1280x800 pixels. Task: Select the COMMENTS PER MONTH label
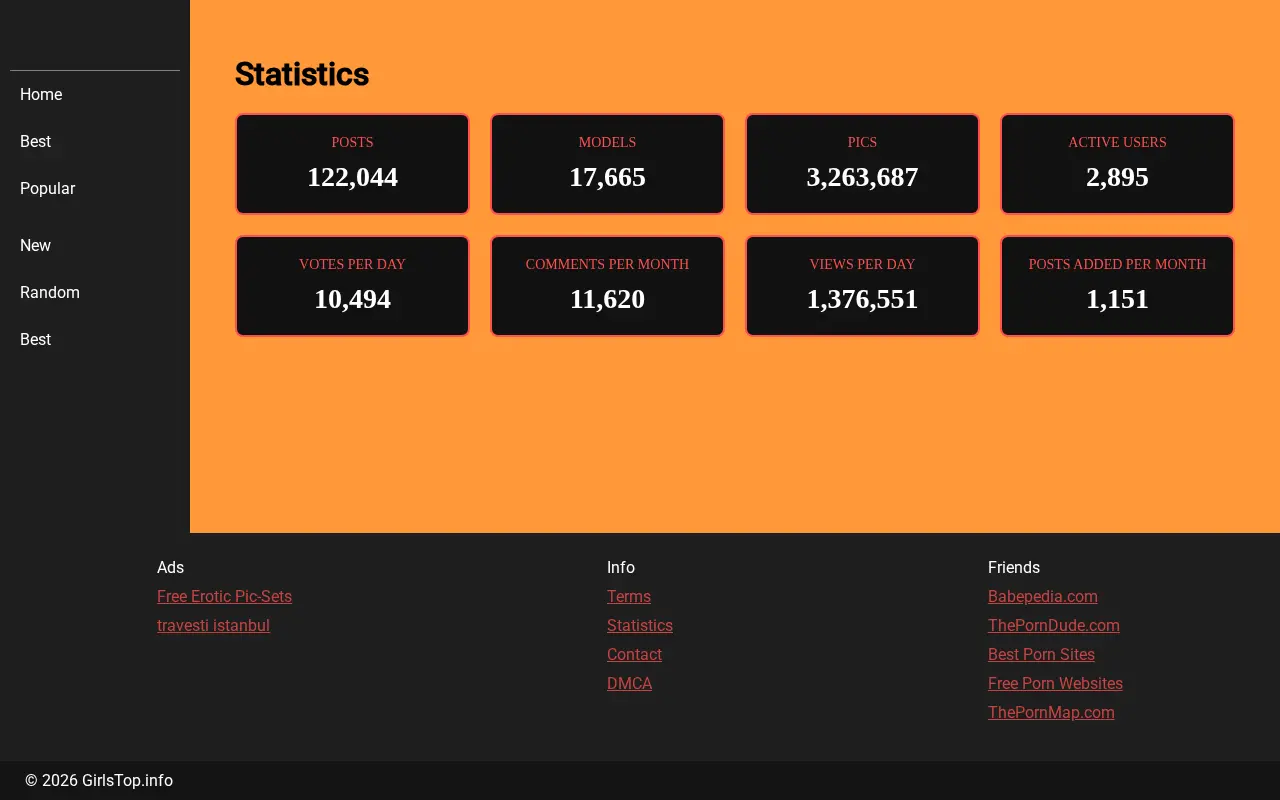click(x=607, y=264)
